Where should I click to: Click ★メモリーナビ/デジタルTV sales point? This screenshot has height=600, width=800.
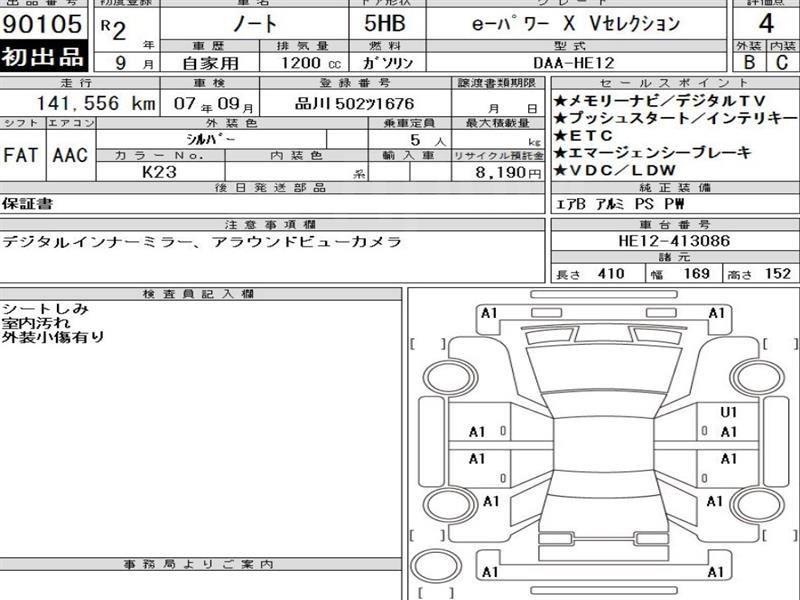(659, 101)
